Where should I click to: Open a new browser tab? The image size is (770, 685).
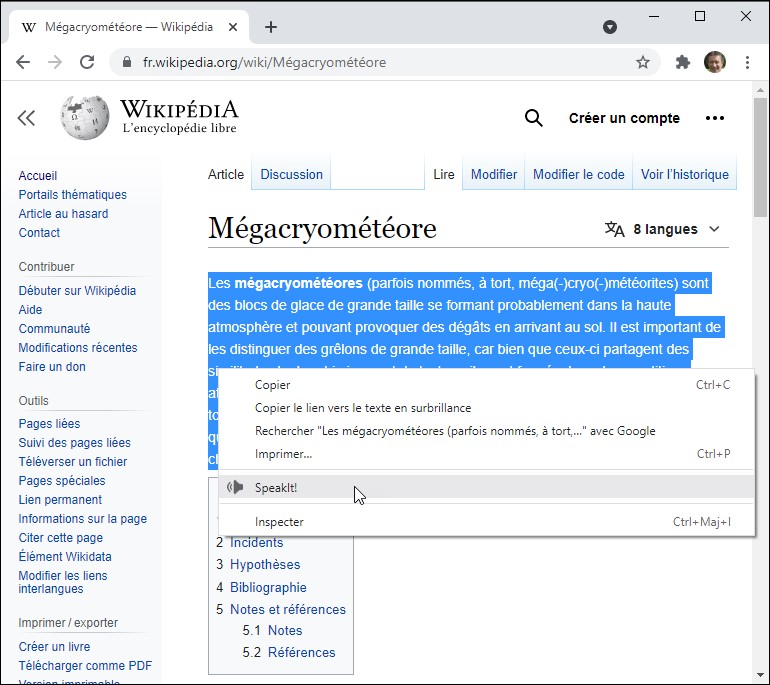(271, 27)
